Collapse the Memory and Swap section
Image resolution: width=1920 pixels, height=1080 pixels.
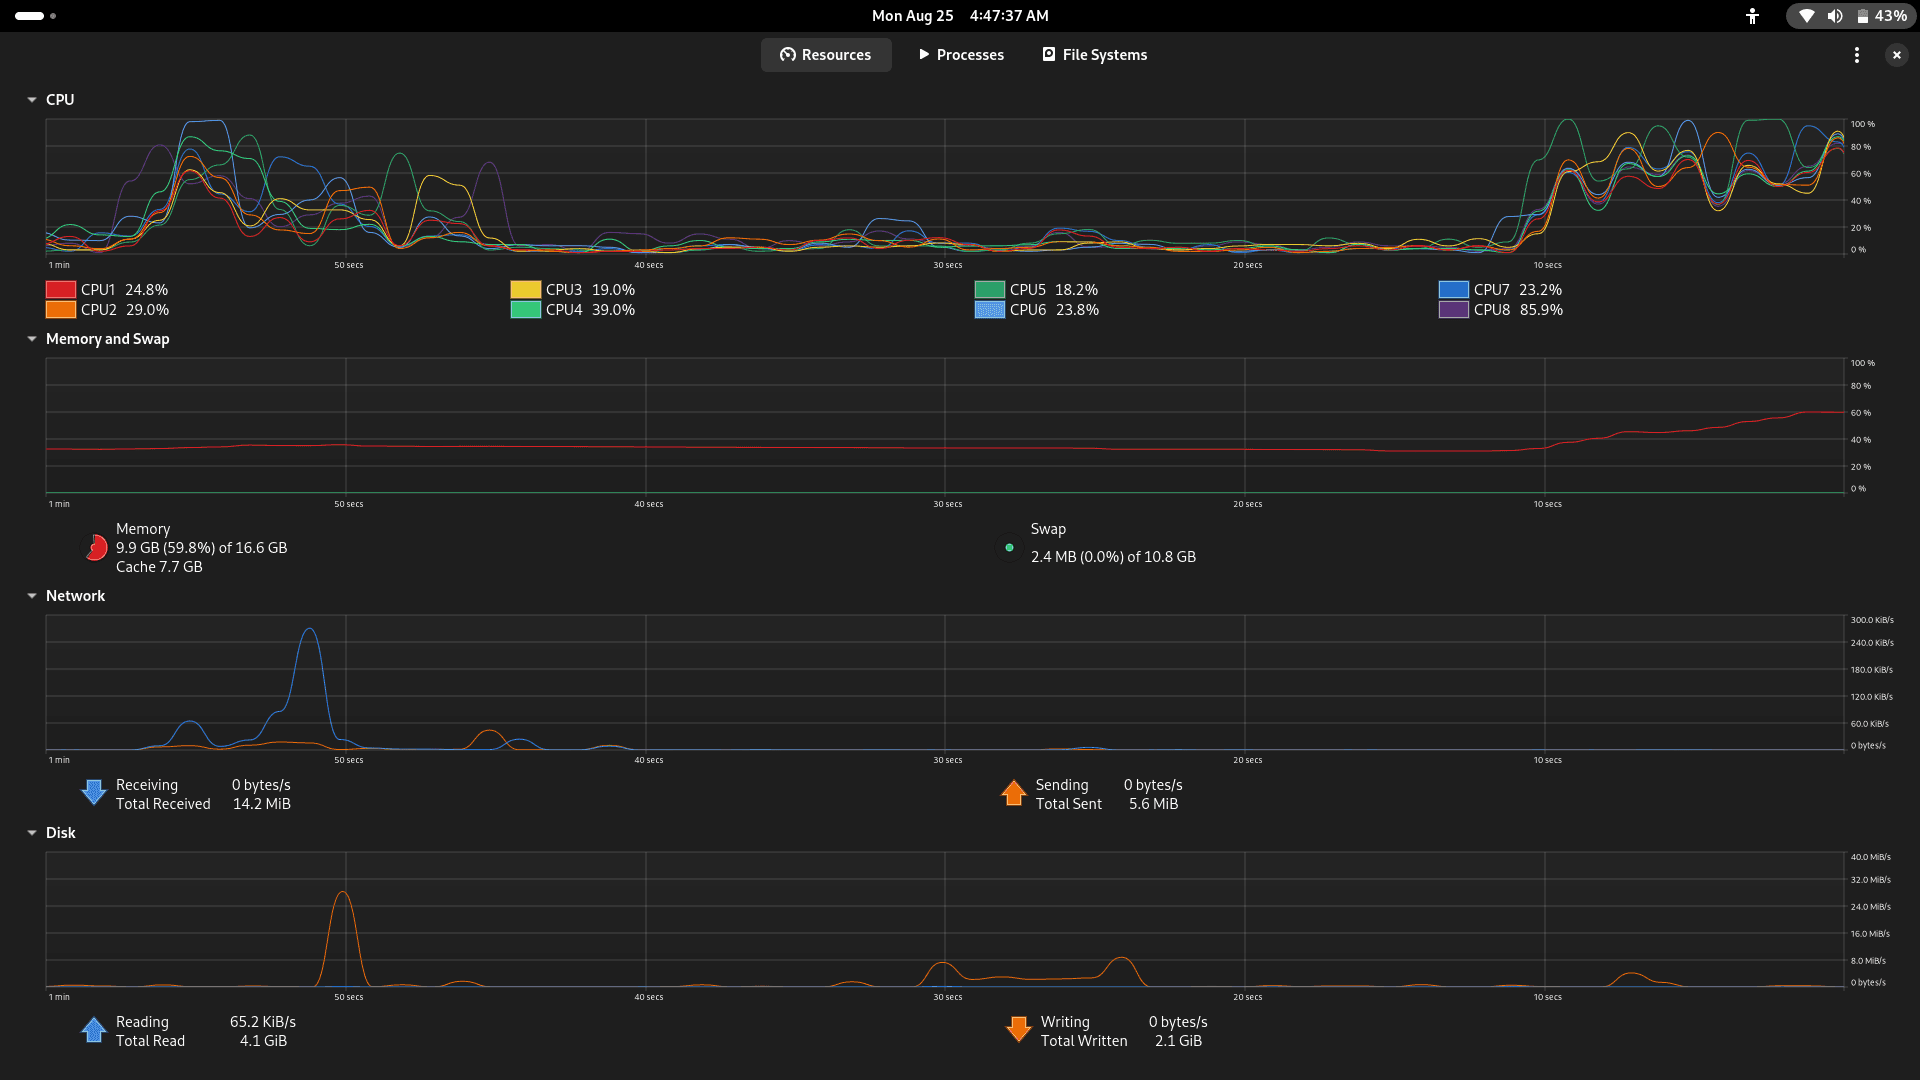point(32,339)
